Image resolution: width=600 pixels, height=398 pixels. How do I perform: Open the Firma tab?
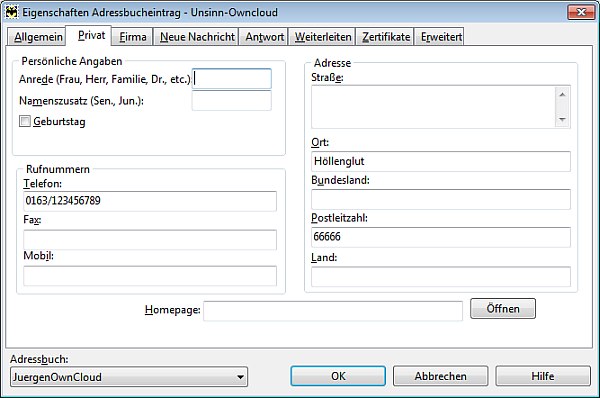(x=133, y=37)
